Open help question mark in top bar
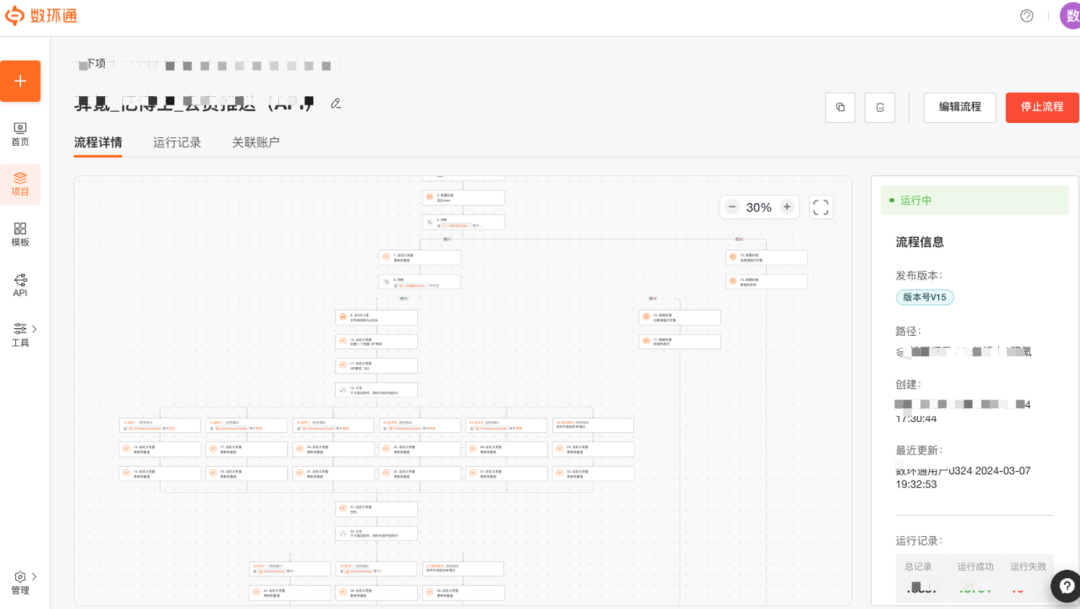Image resolution: width=1080 pixels, height=609 pixels. pos(1026,16)
